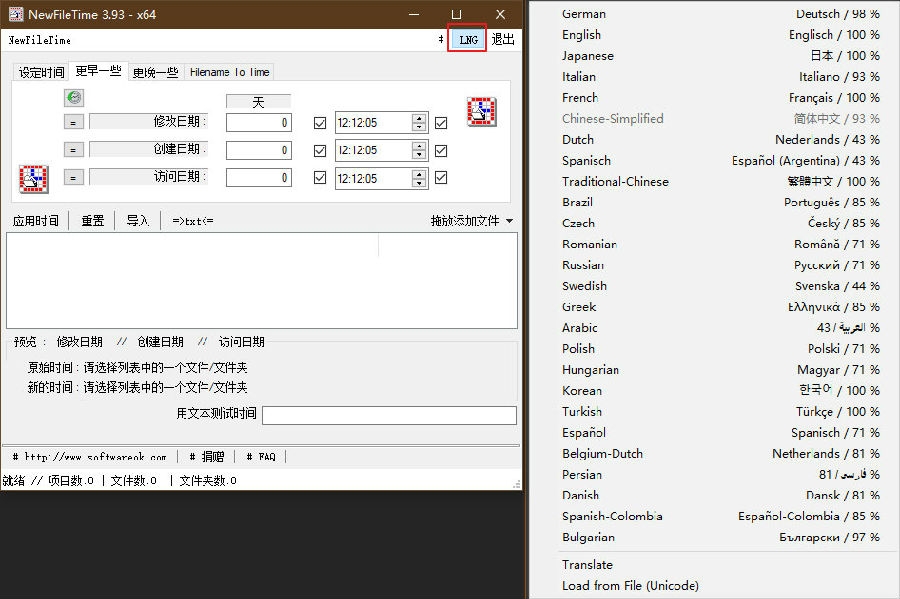This screenshot has width=900, height=599.
Task: Click the 应用时间 button
Action: pyautogui.click(x=36, y=221)
